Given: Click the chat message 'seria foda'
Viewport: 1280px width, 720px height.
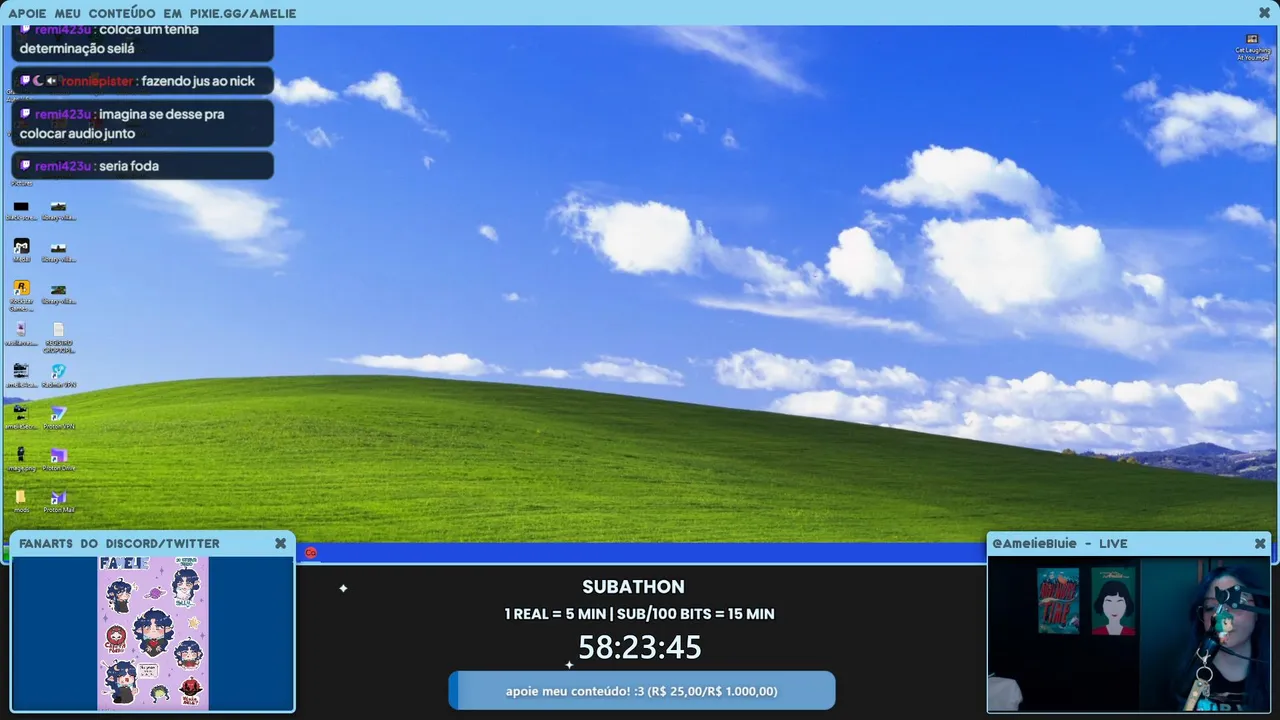Looking at the screenshot, I should 143,166.
